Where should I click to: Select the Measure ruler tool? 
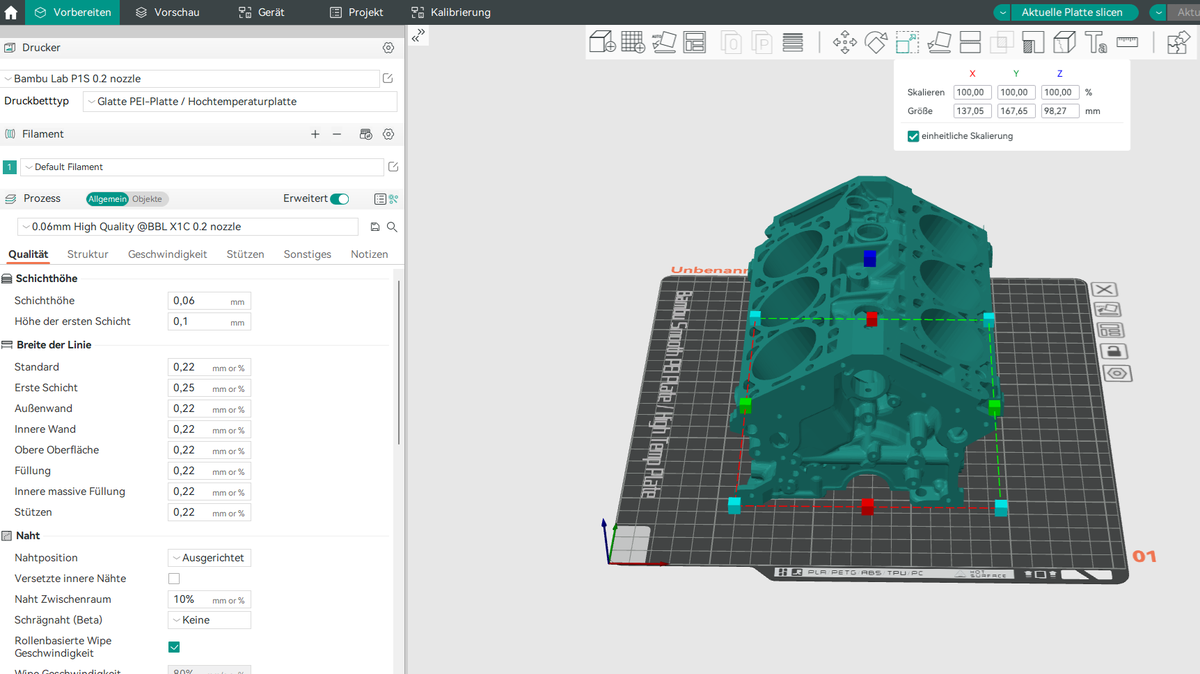click(1128, 42)
